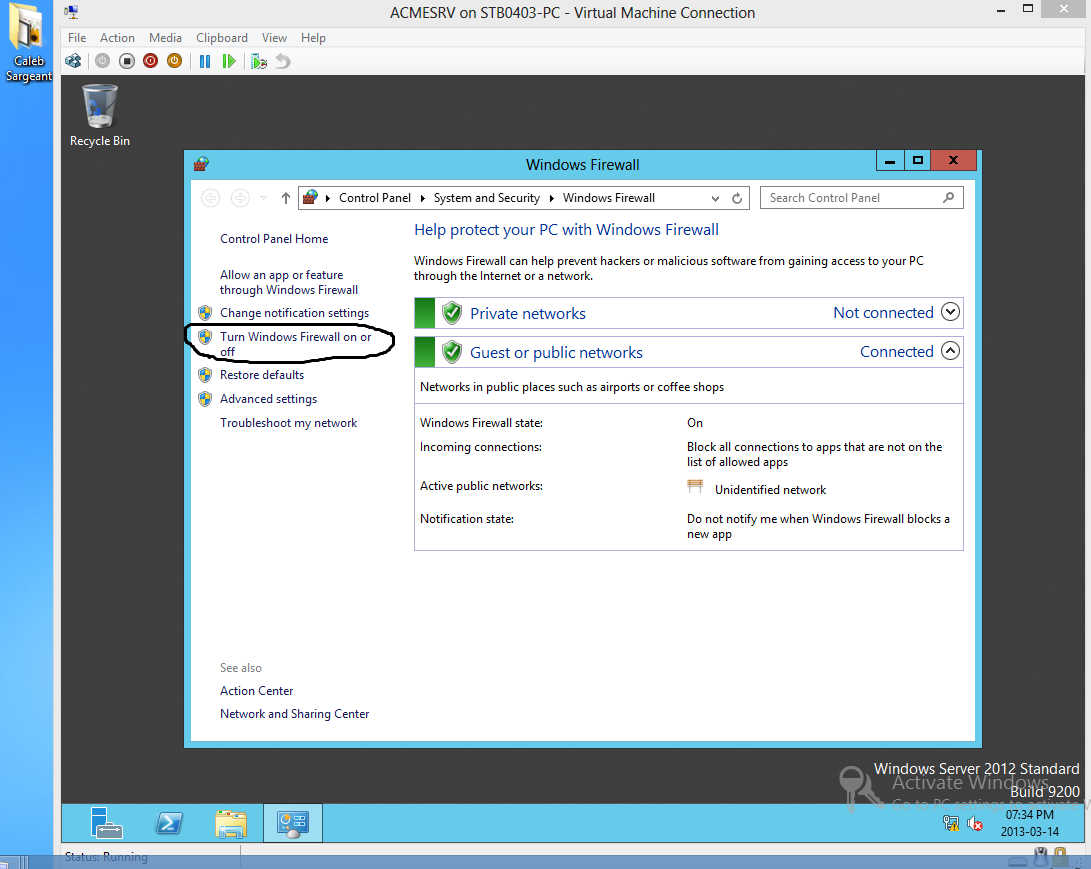Click the Private networks heading
This screenshot has height=869, width=1091.
coord(527,314)
